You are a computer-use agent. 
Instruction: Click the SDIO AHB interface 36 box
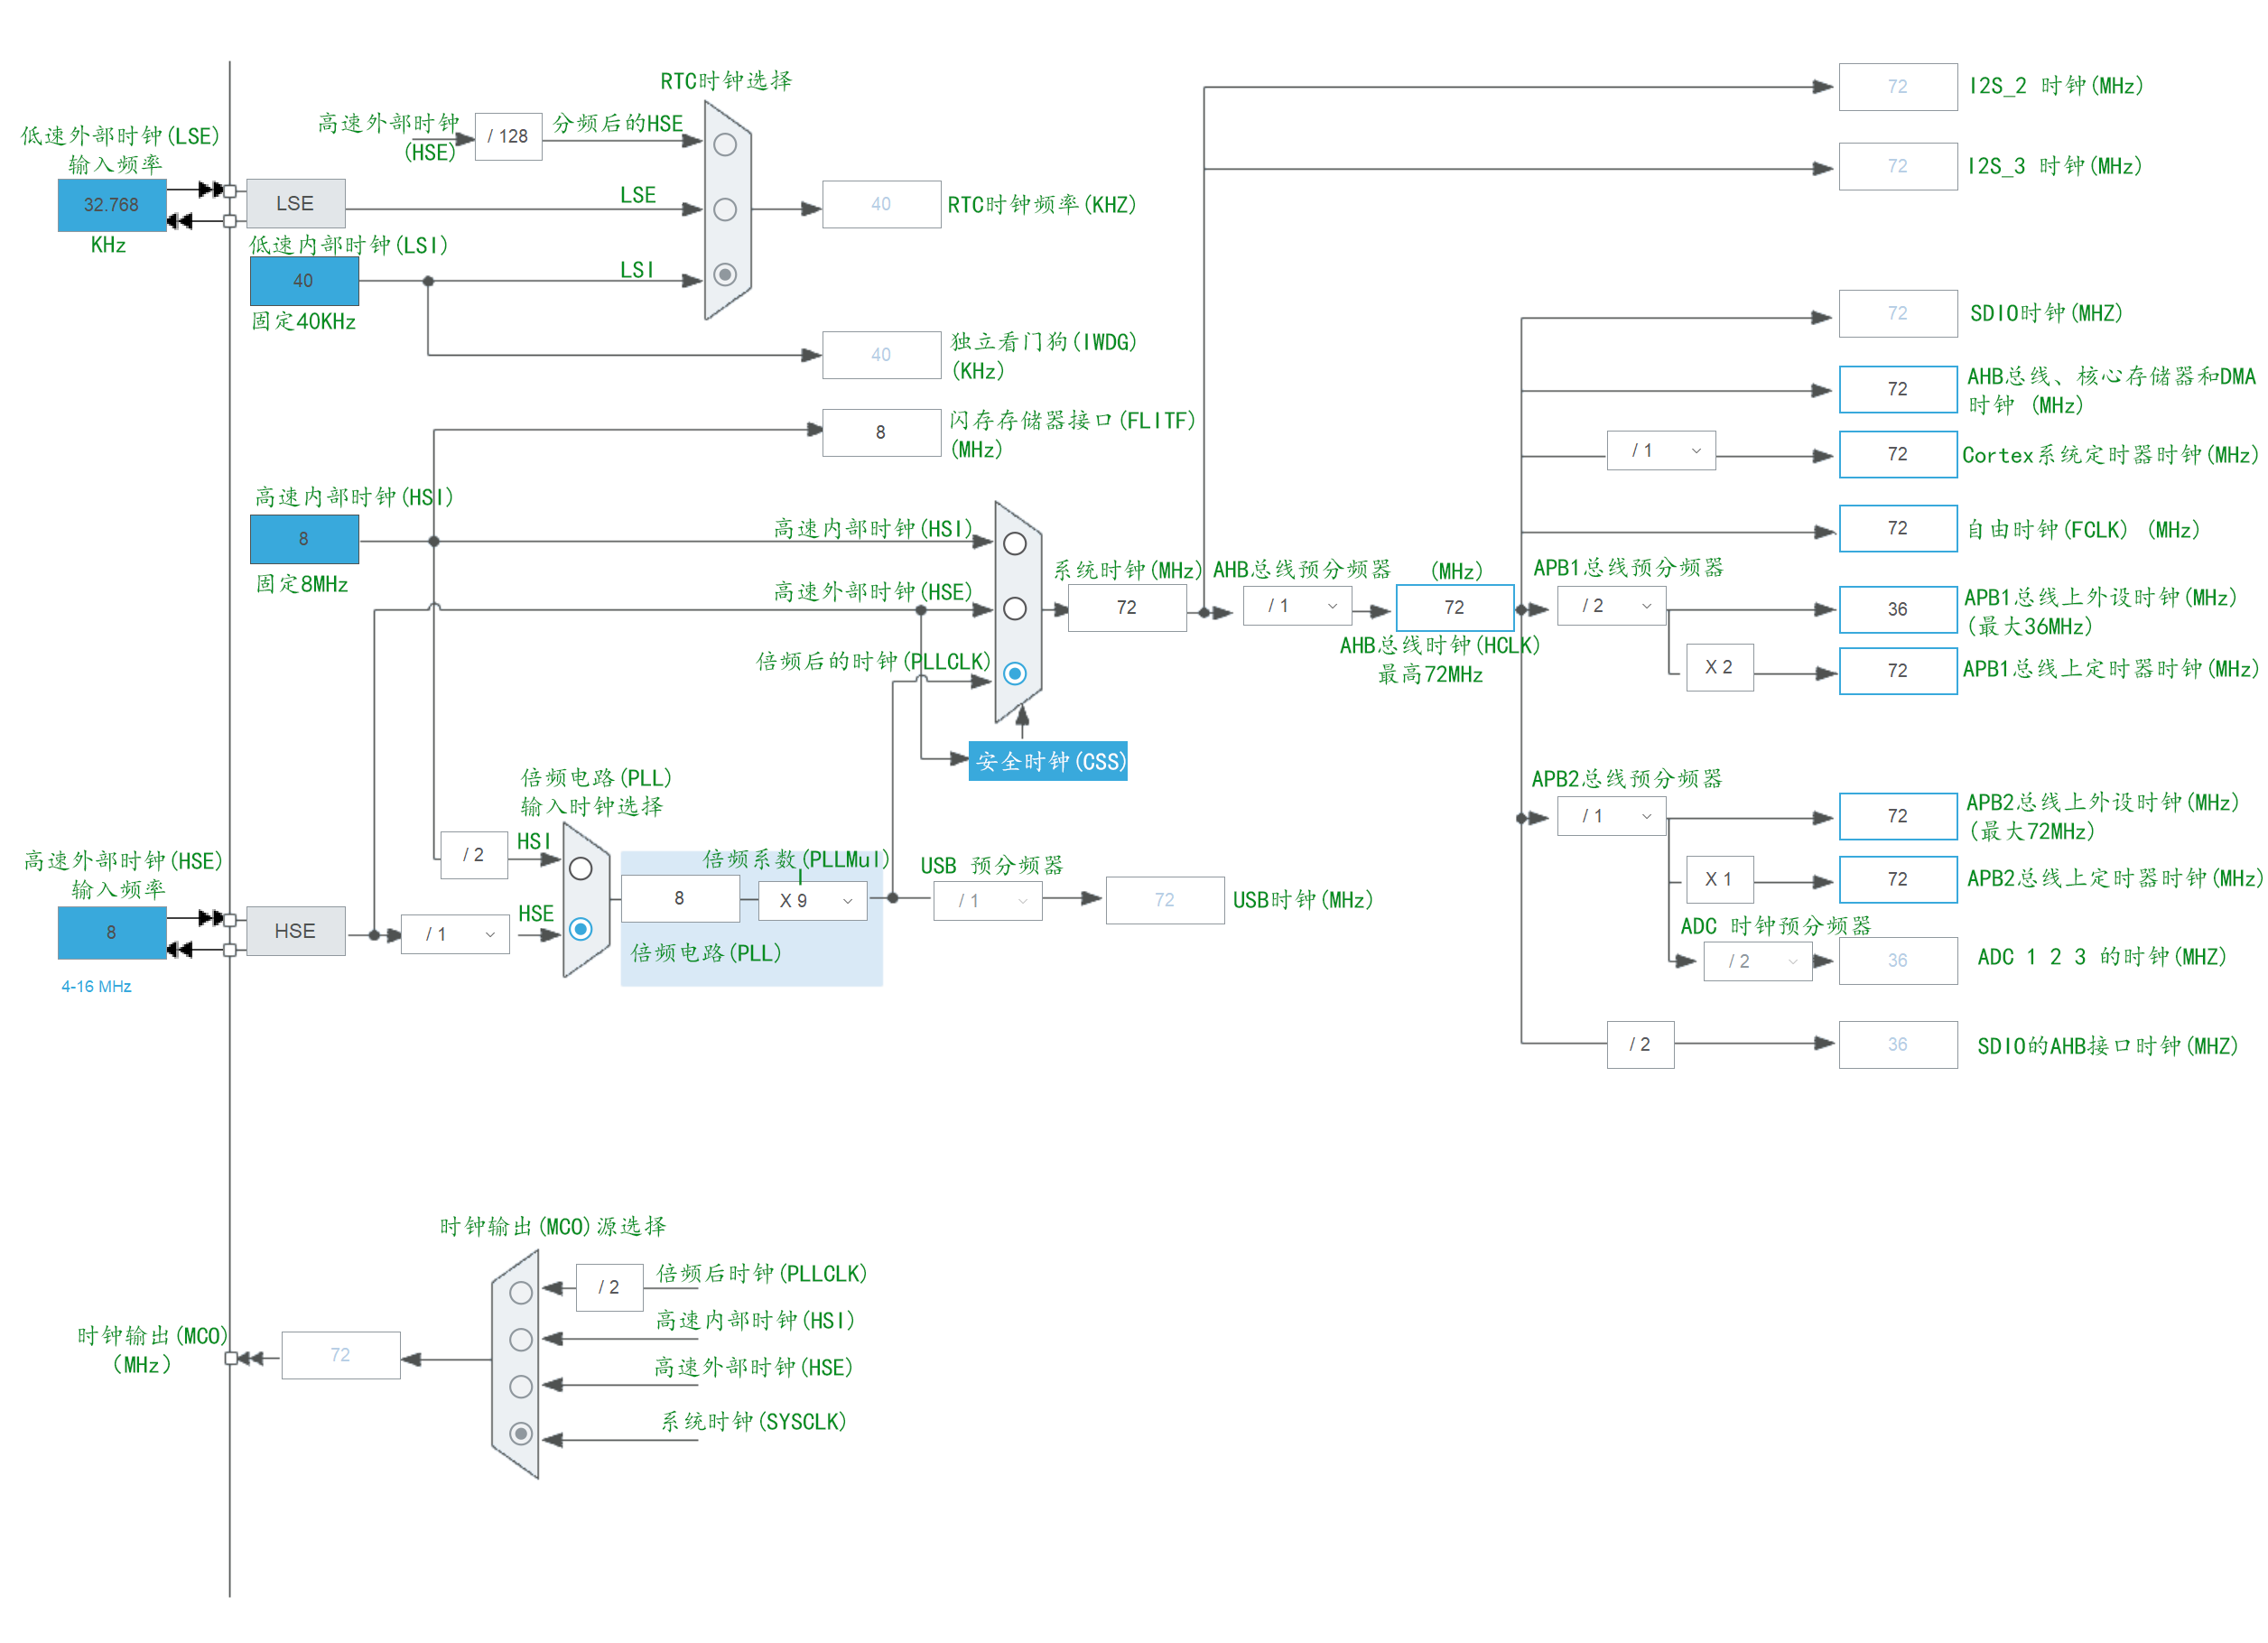pos(1899,1046)
